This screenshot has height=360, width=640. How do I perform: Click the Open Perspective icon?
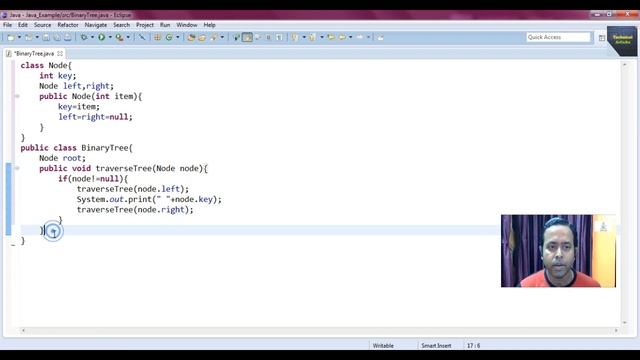tap(602, 38)
